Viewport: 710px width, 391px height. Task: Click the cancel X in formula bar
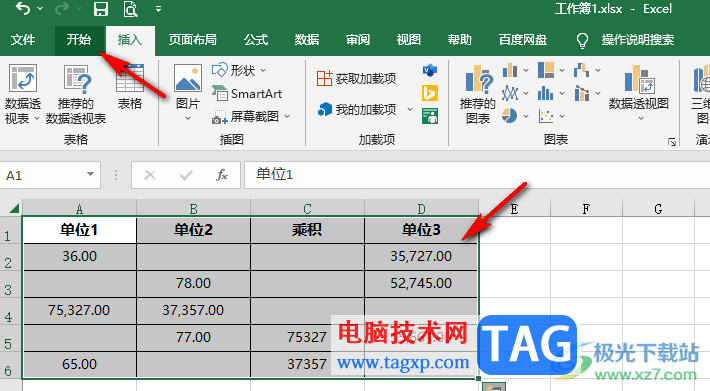150,175
